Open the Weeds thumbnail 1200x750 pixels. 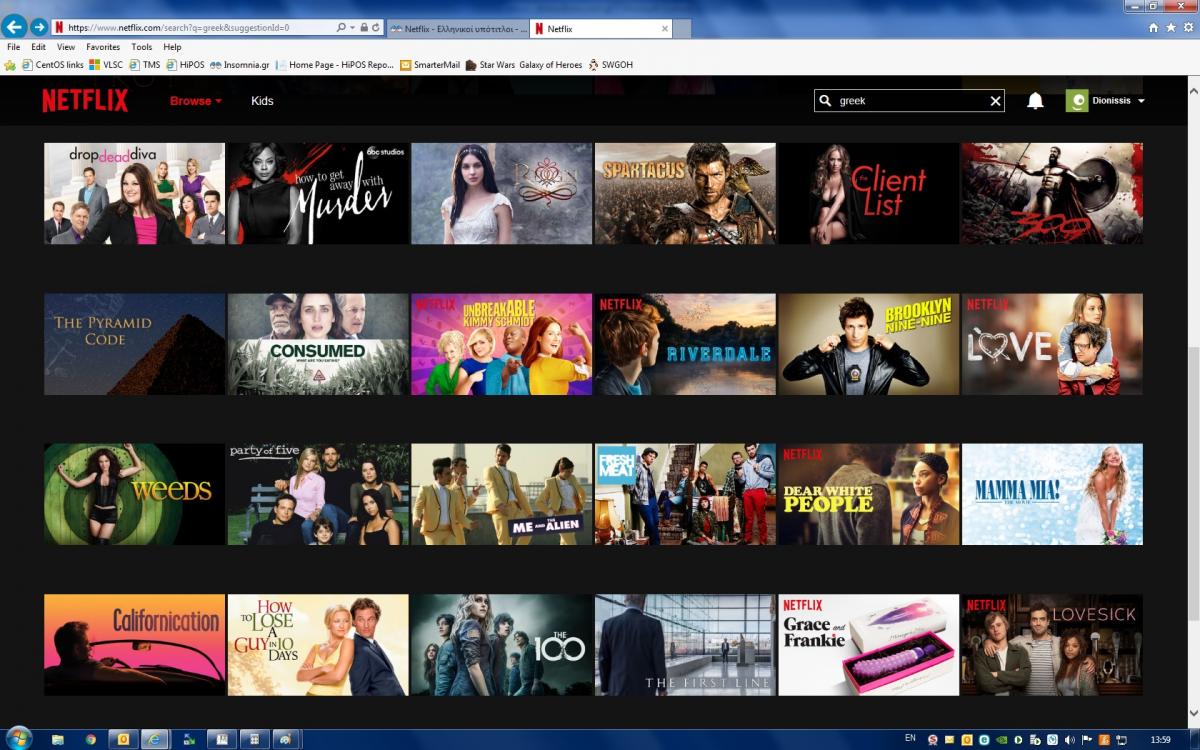134,494
